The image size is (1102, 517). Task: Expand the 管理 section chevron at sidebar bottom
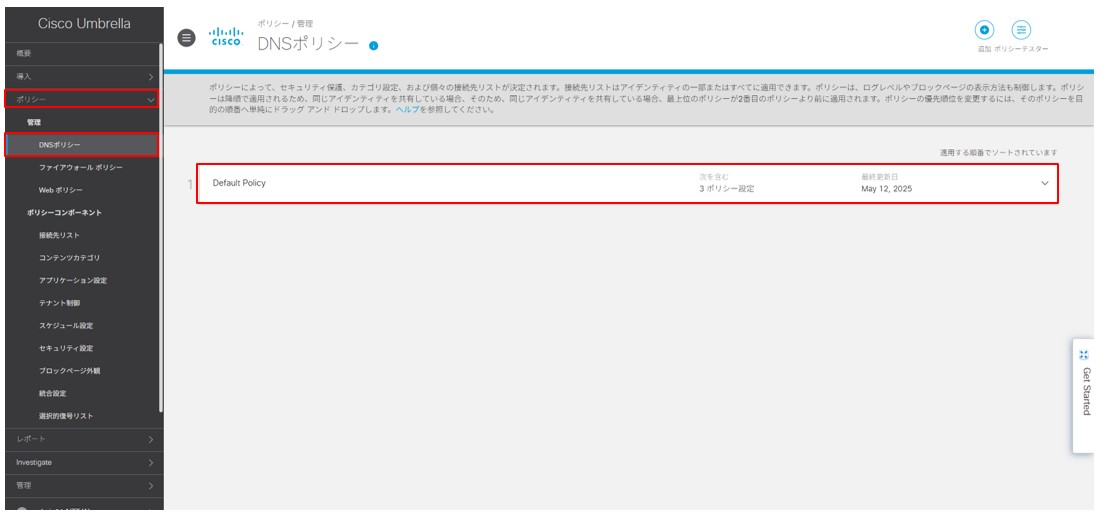(150, 485)
